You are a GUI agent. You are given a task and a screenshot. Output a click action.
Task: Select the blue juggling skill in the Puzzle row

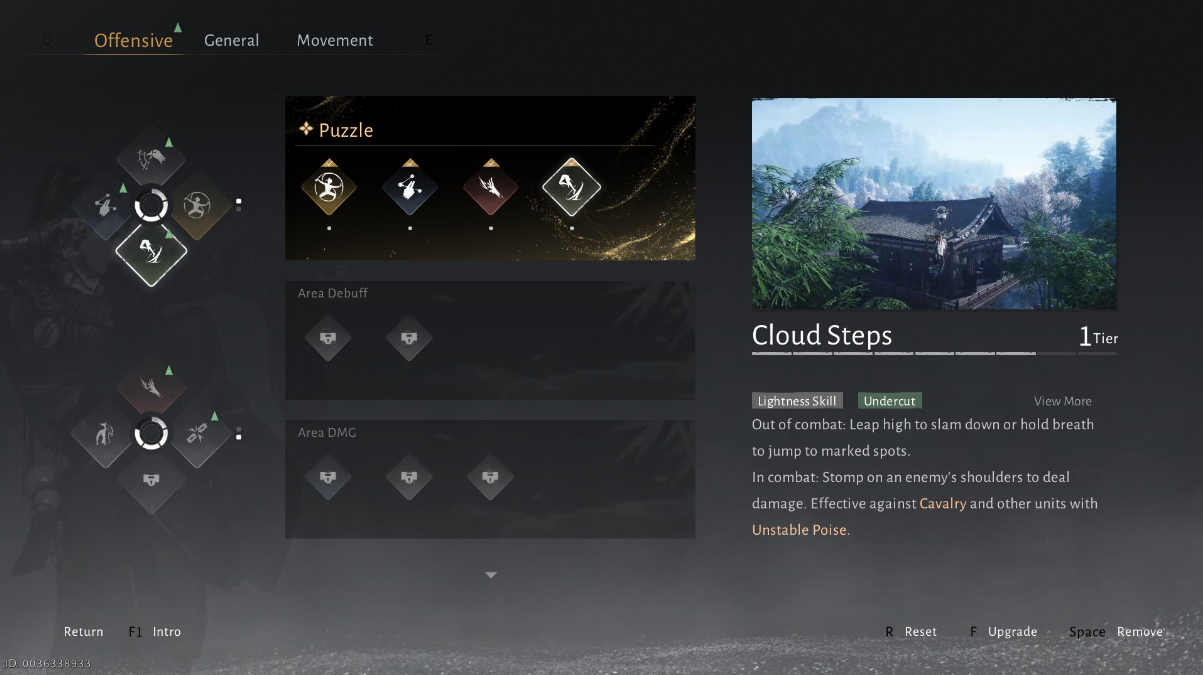[x=409, y=187]
